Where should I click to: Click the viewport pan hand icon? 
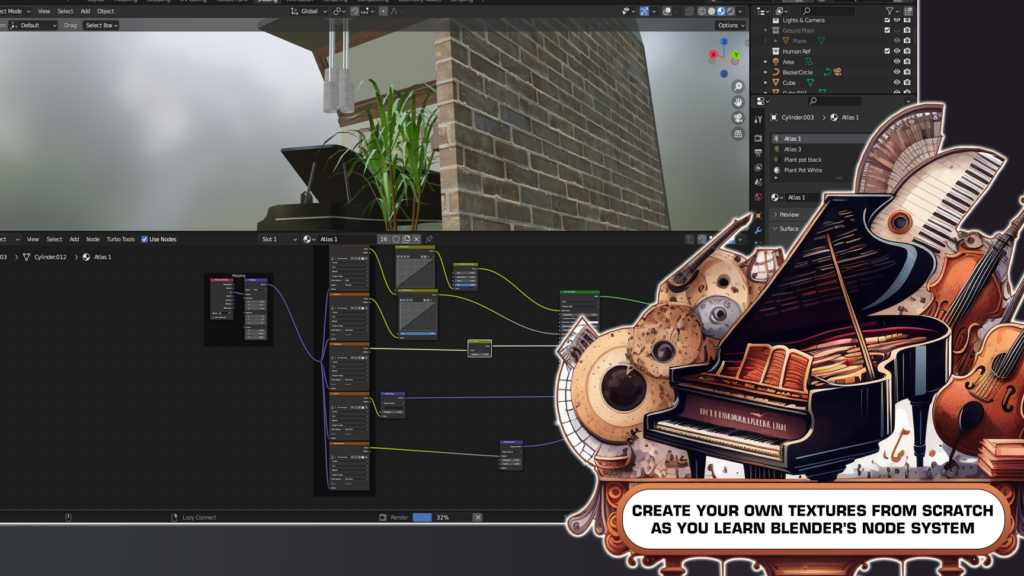coord(738,102)
